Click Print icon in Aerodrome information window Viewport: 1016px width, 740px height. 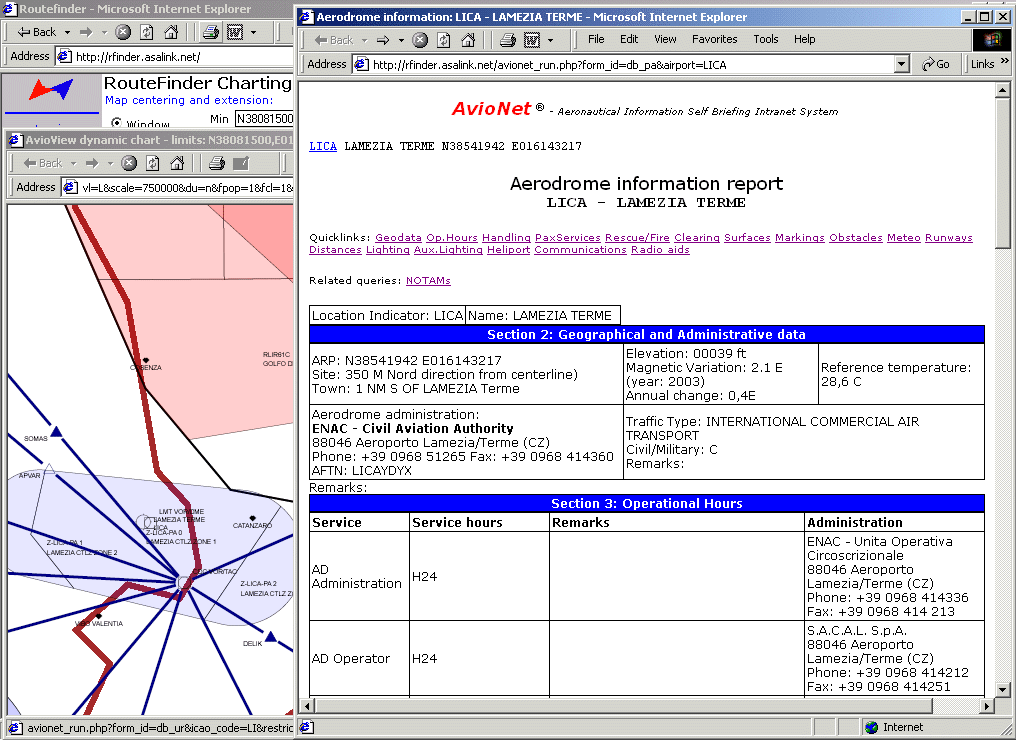(507, 40)
